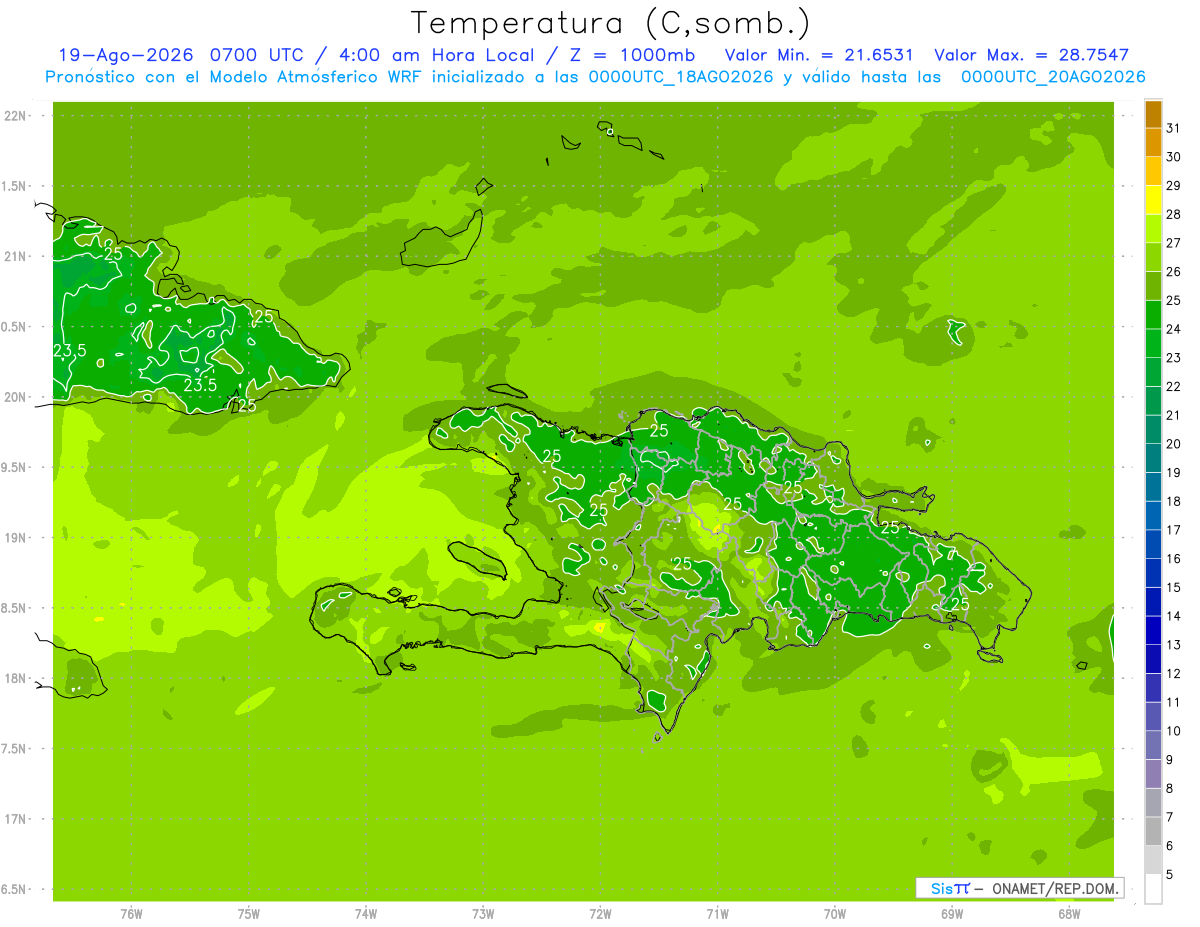Pick the dark orange swatch above 31
The height and width of the screenshot is (927, 1200).
click(x=1153, y=115)
